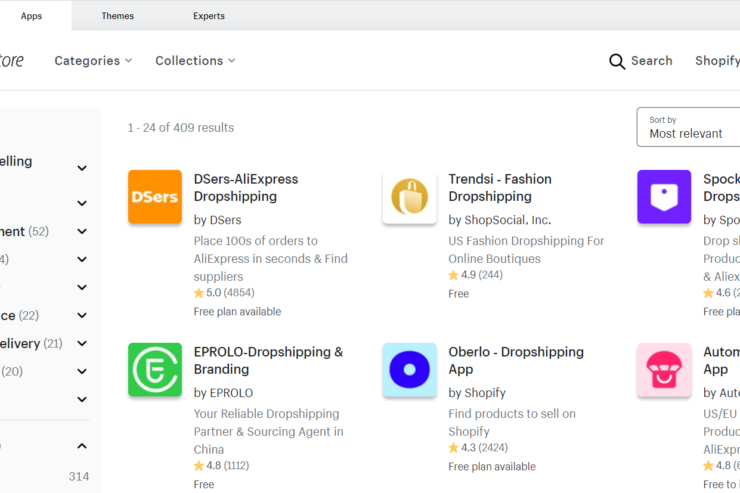Select the Apps tab
740x493 pixels.
point(31,16)
